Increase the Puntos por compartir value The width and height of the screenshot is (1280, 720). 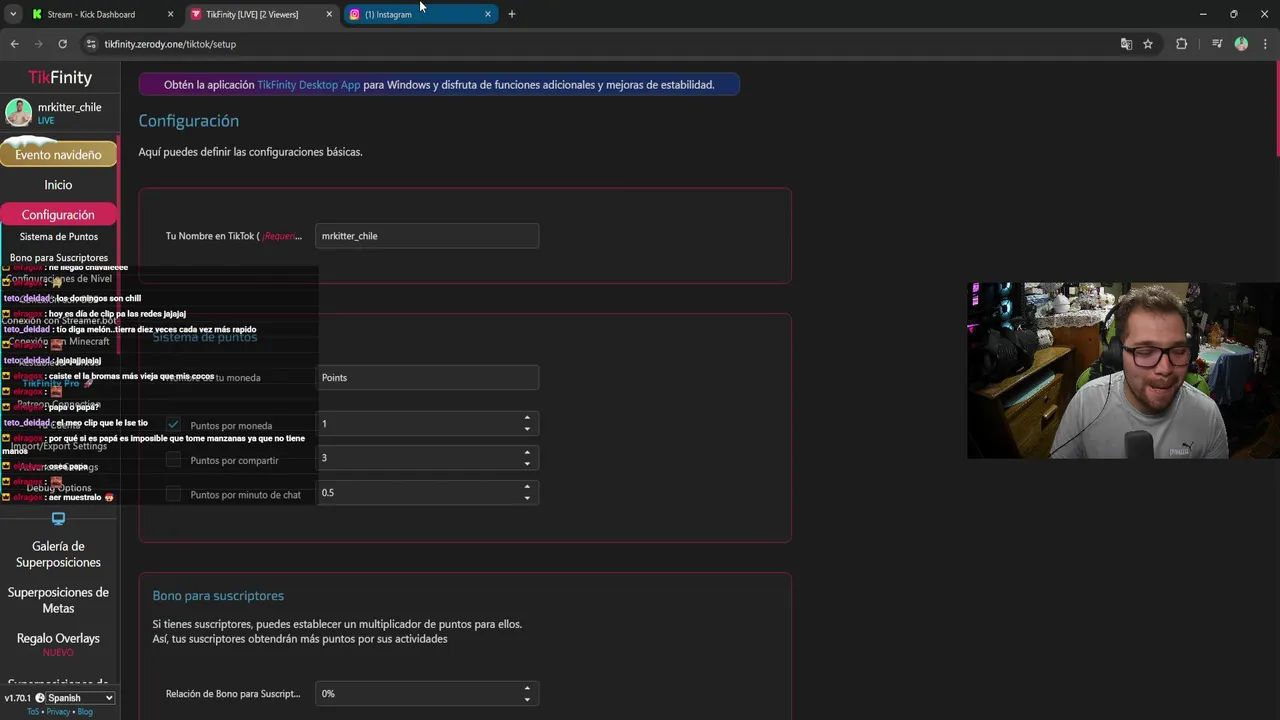coord(527,452)
